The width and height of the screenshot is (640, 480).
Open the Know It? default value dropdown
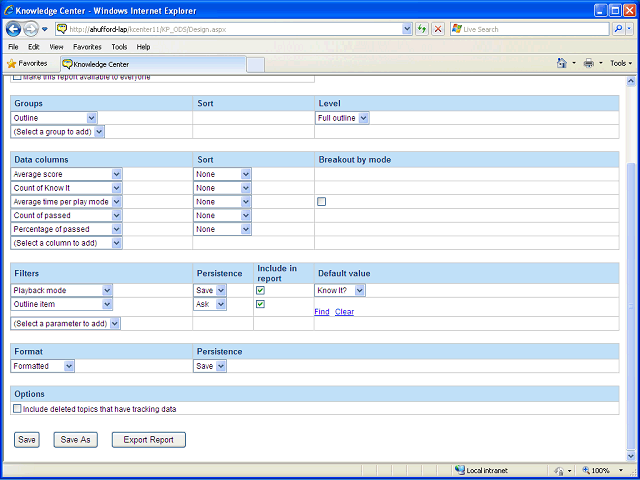[340, 290]
